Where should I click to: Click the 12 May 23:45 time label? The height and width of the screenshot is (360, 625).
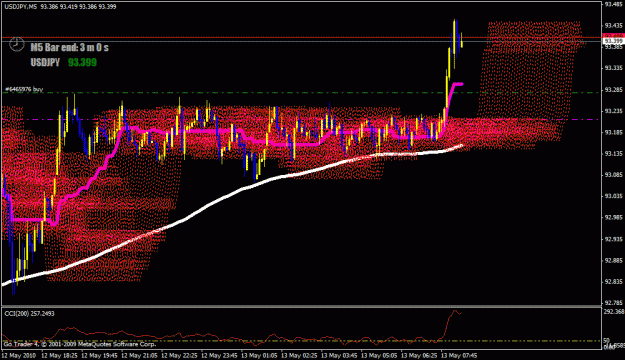[x=219, y=355]
